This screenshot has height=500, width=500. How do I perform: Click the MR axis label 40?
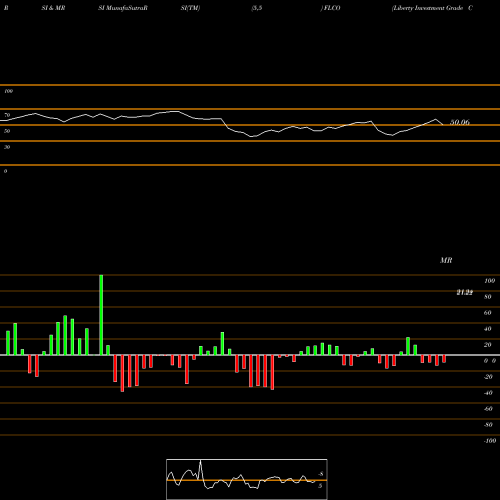click(x=488, y=329)
